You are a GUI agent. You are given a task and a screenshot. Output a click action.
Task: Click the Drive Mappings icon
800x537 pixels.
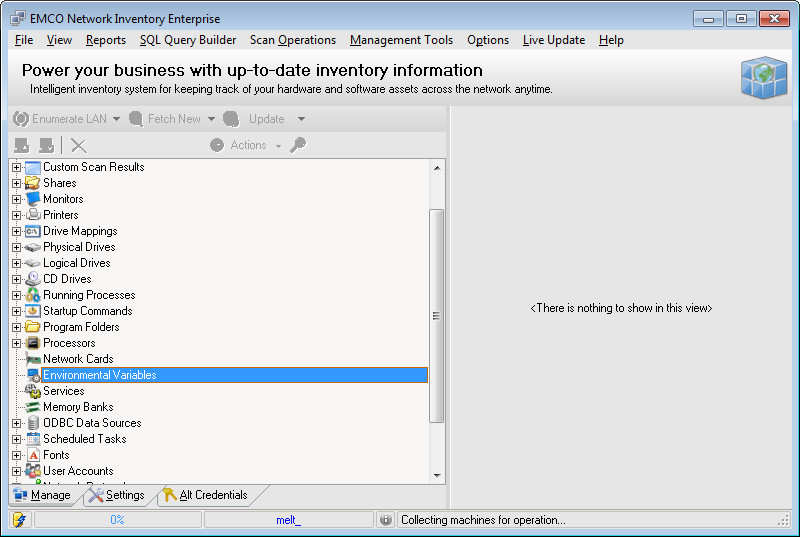coord(33,231)
